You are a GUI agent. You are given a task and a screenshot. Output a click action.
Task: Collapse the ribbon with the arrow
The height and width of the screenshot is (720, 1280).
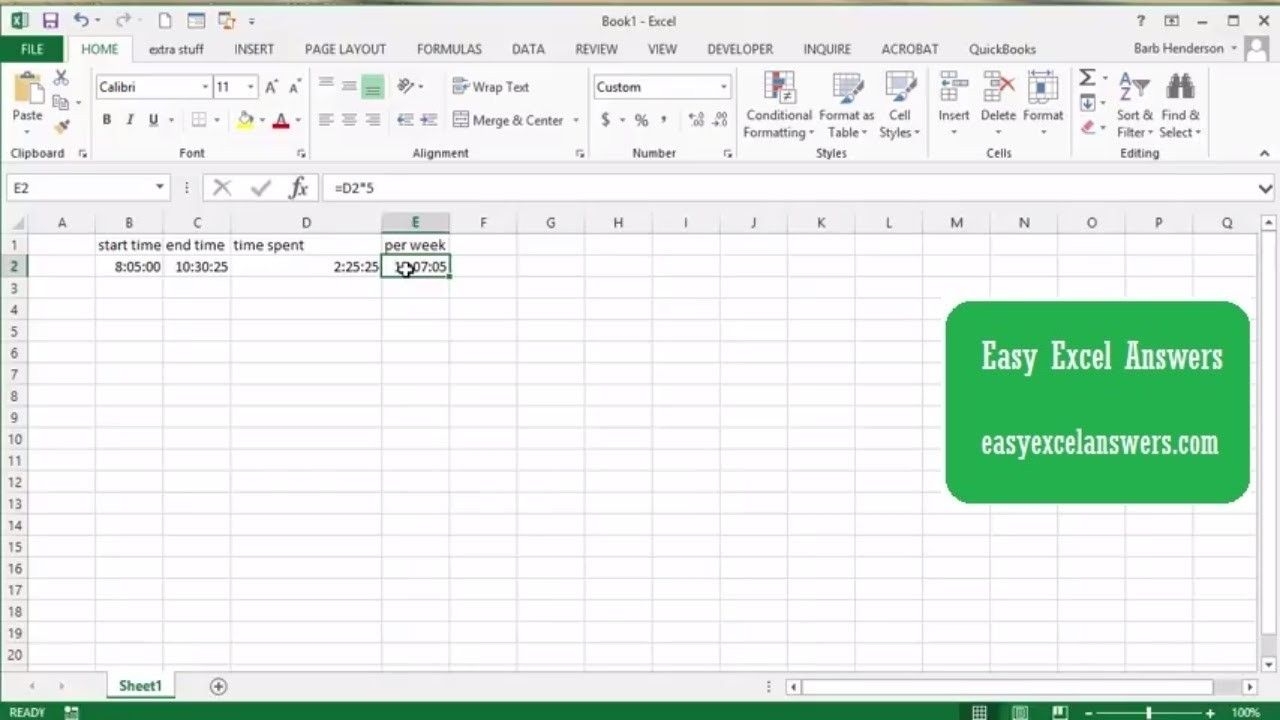pyautogui.click(x=1264, y=153)
